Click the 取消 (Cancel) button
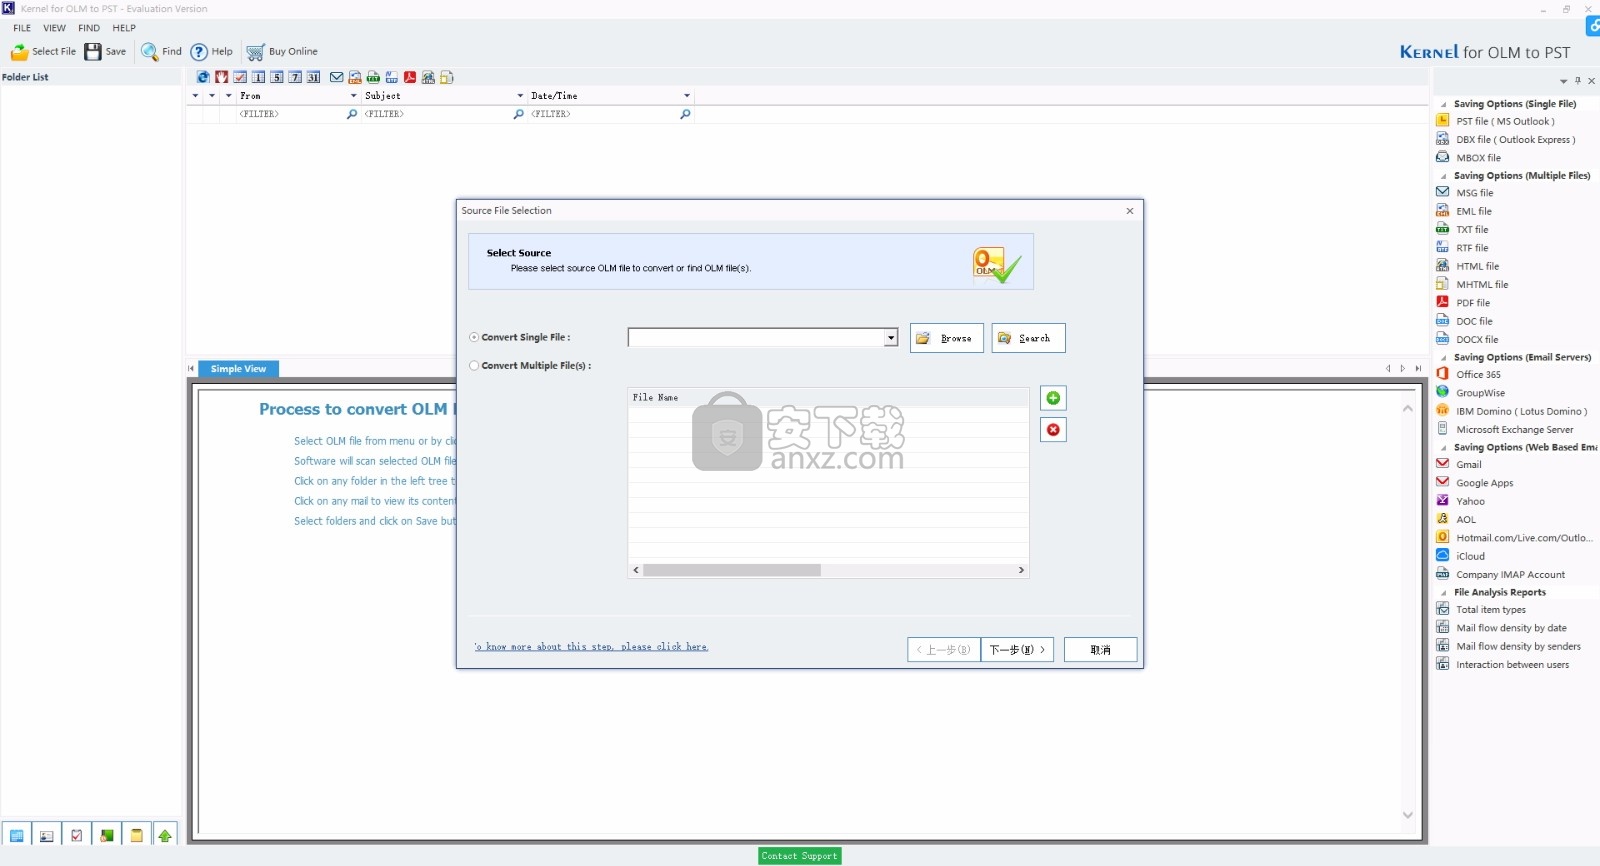Screen dimensions: 1600x866 click(1100, 650)
